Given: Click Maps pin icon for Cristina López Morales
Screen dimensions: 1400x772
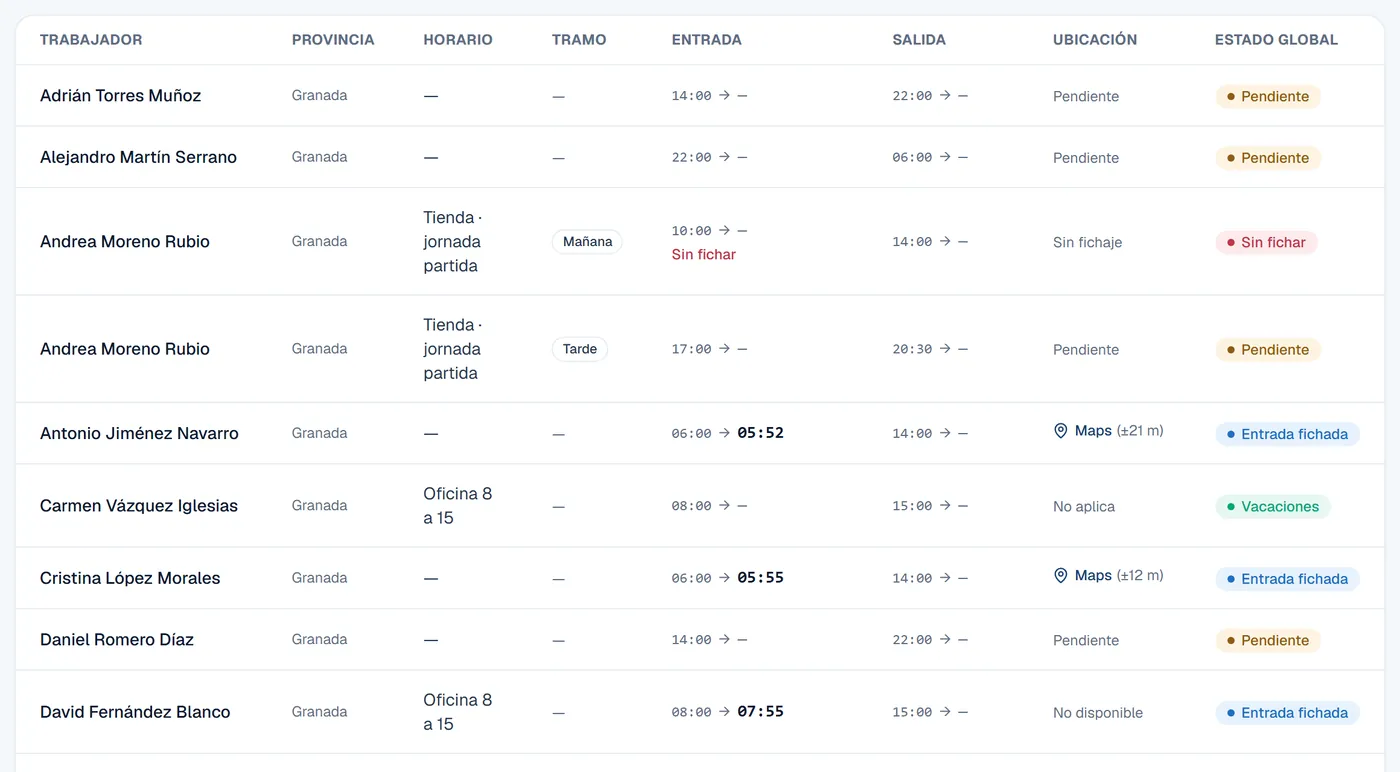Looking at the screenshot, I should click(1061, 576).
